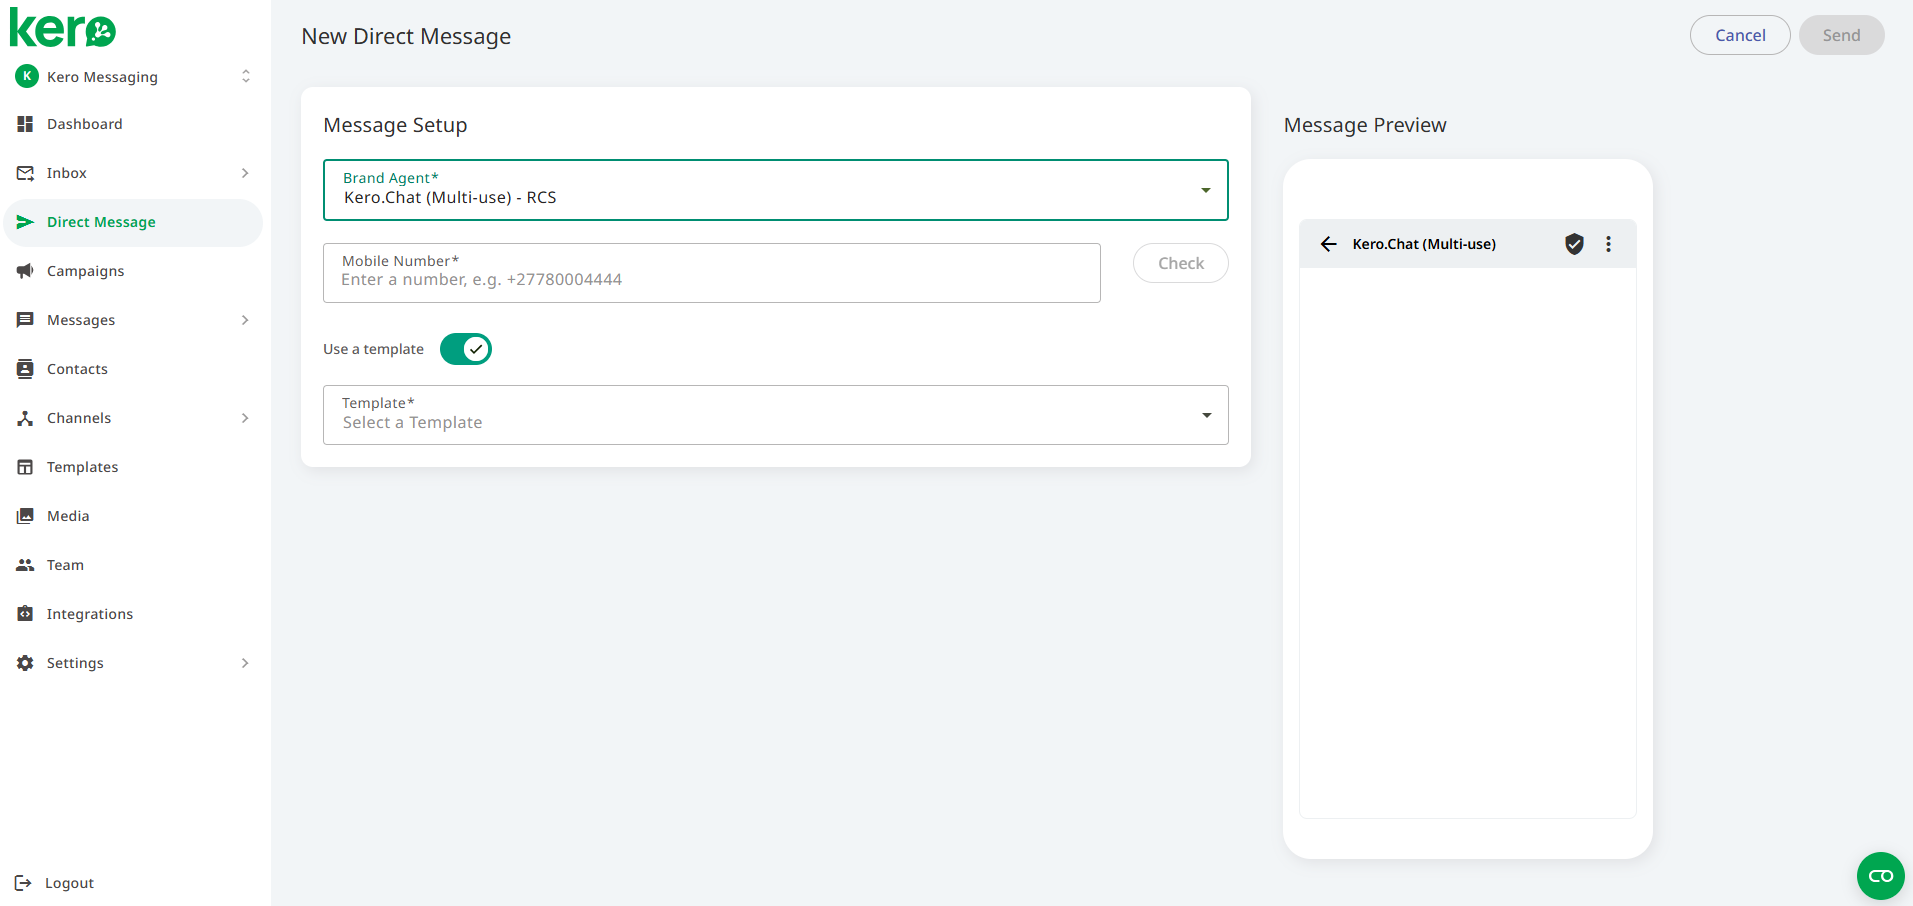The image size is (1913, 906).
Task: Open the Integrations section
Action: click(x=133, y=614)
